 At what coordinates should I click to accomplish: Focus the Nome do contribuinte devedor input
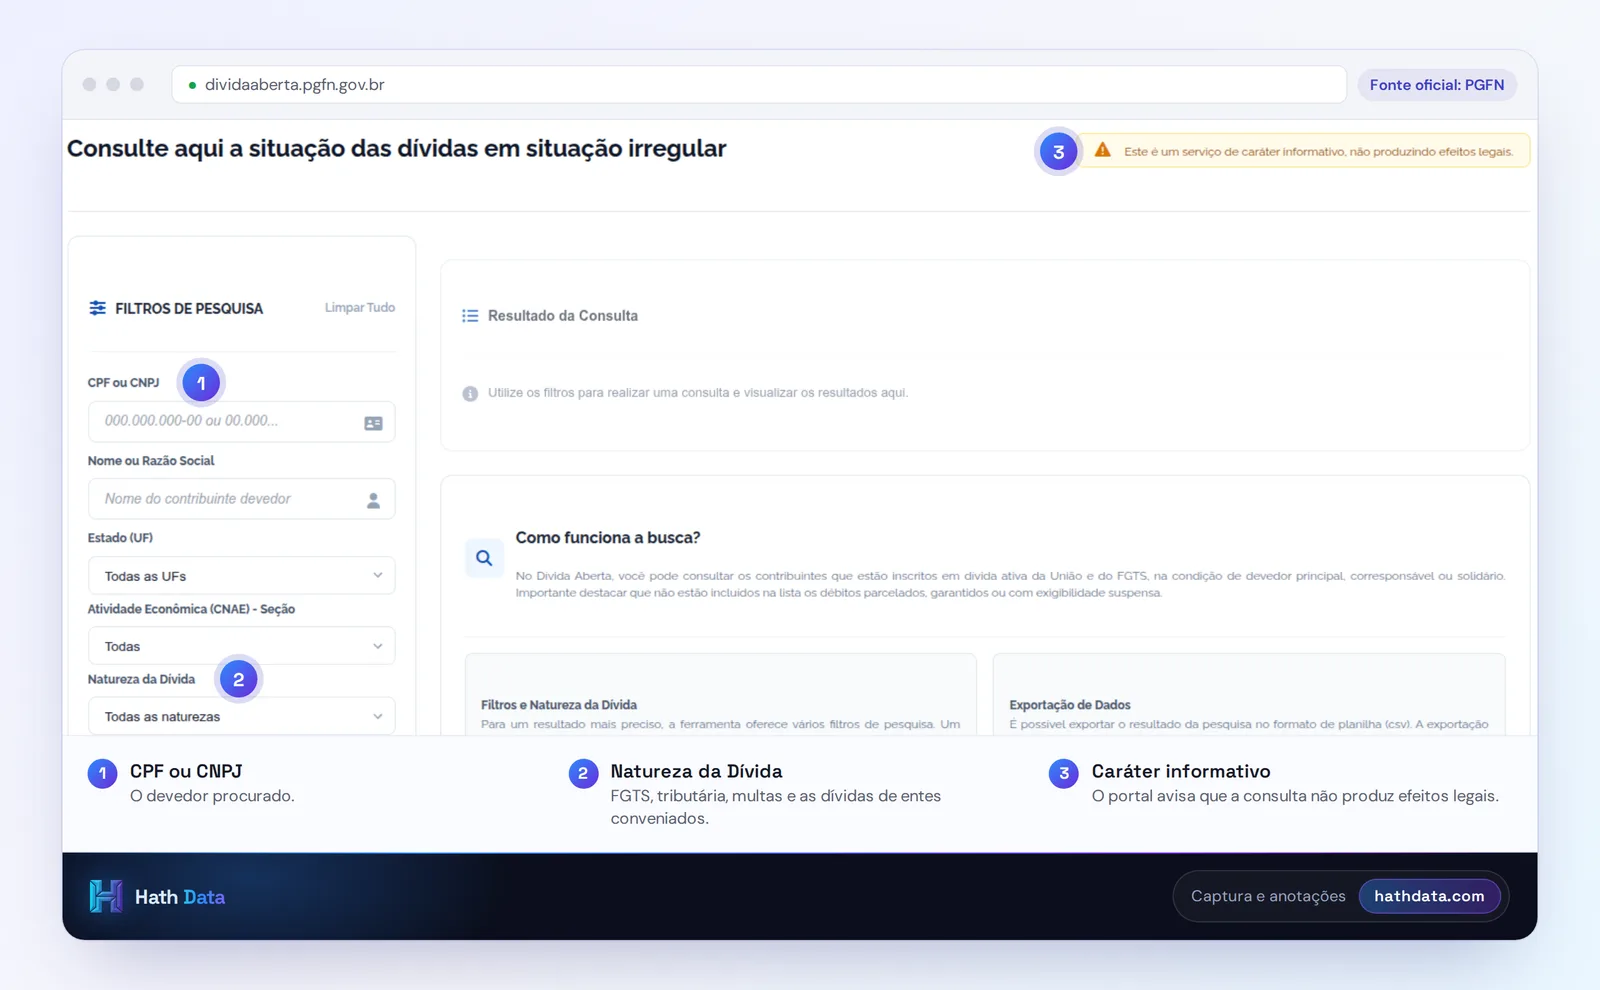coord(241,499)
